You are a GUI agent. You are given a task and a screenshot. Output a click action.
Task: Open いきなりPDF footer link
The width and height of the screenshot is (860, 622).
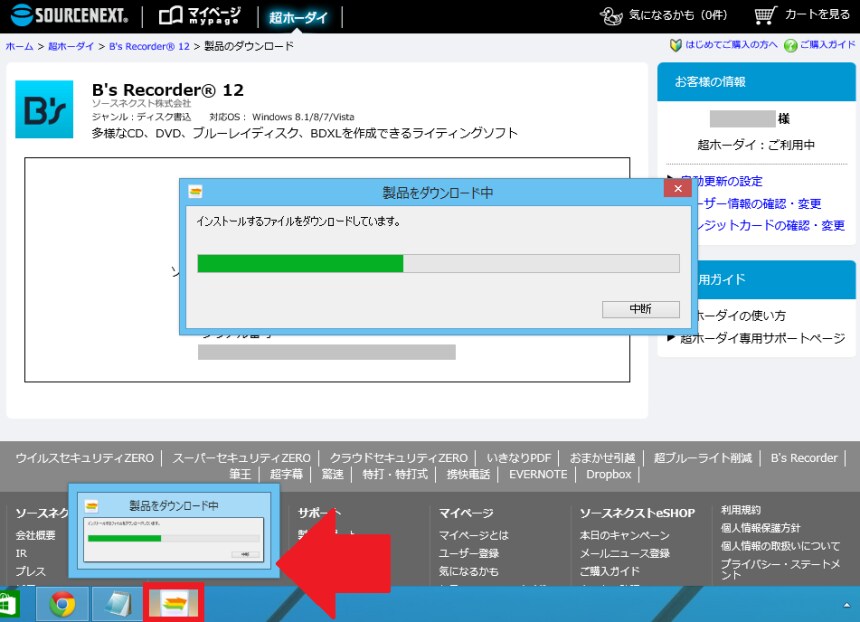518,458
